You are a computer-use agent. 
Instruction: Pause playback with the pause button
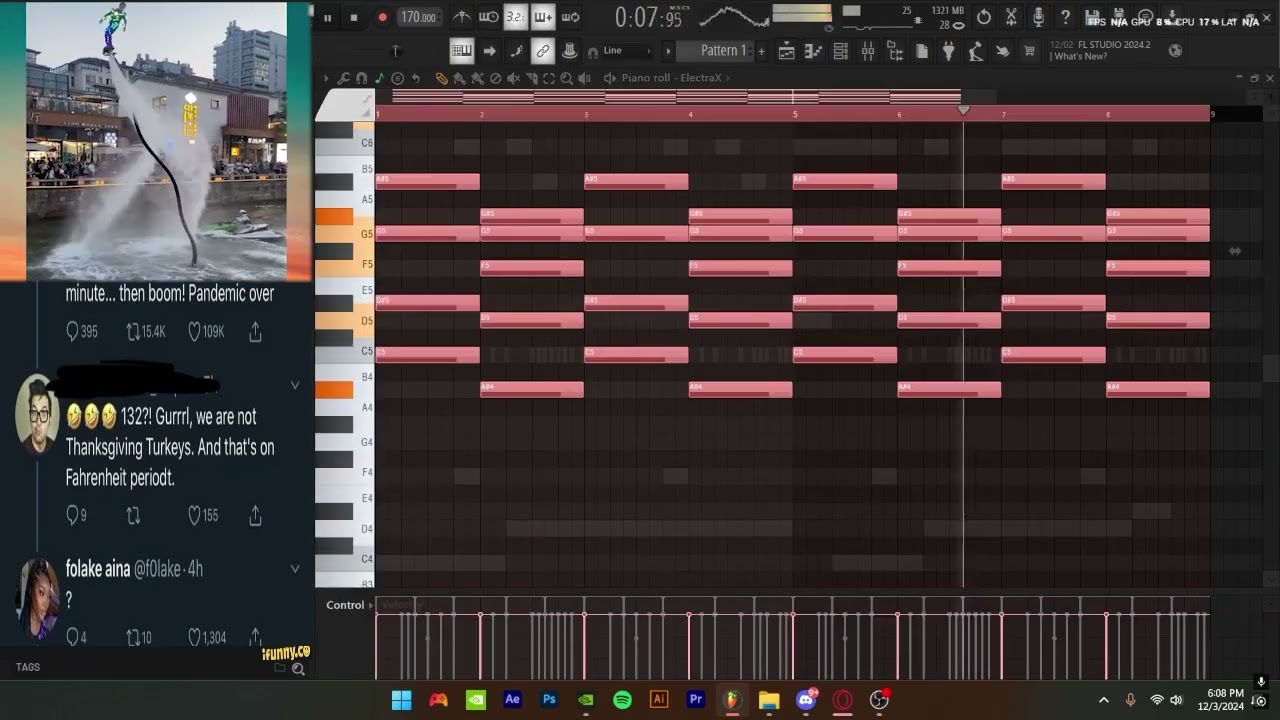[327, 17]
